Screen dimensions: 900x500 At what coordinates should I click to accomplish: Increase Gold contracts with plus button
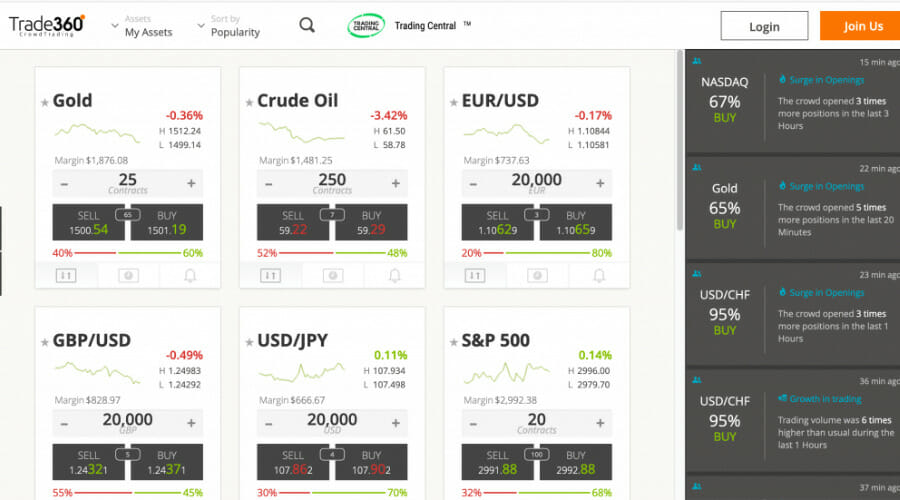(191, 183)
